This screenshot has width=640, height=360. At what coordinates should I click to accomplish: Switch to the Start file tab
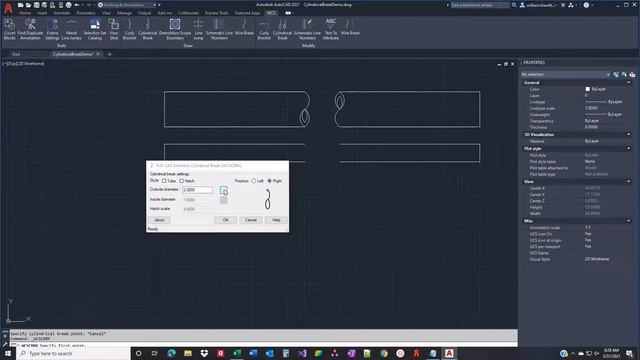pos(16,54)
